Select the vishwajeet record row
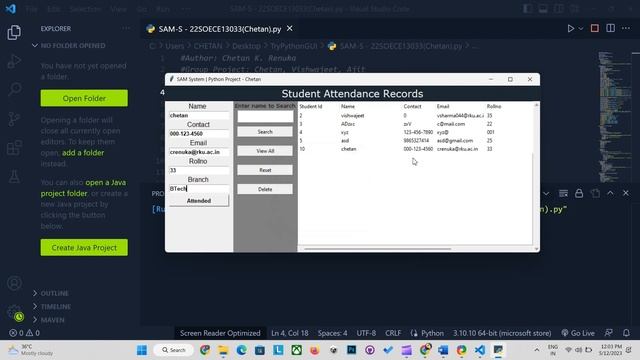Screen dimensions: 640x360 tap(415, 116)
